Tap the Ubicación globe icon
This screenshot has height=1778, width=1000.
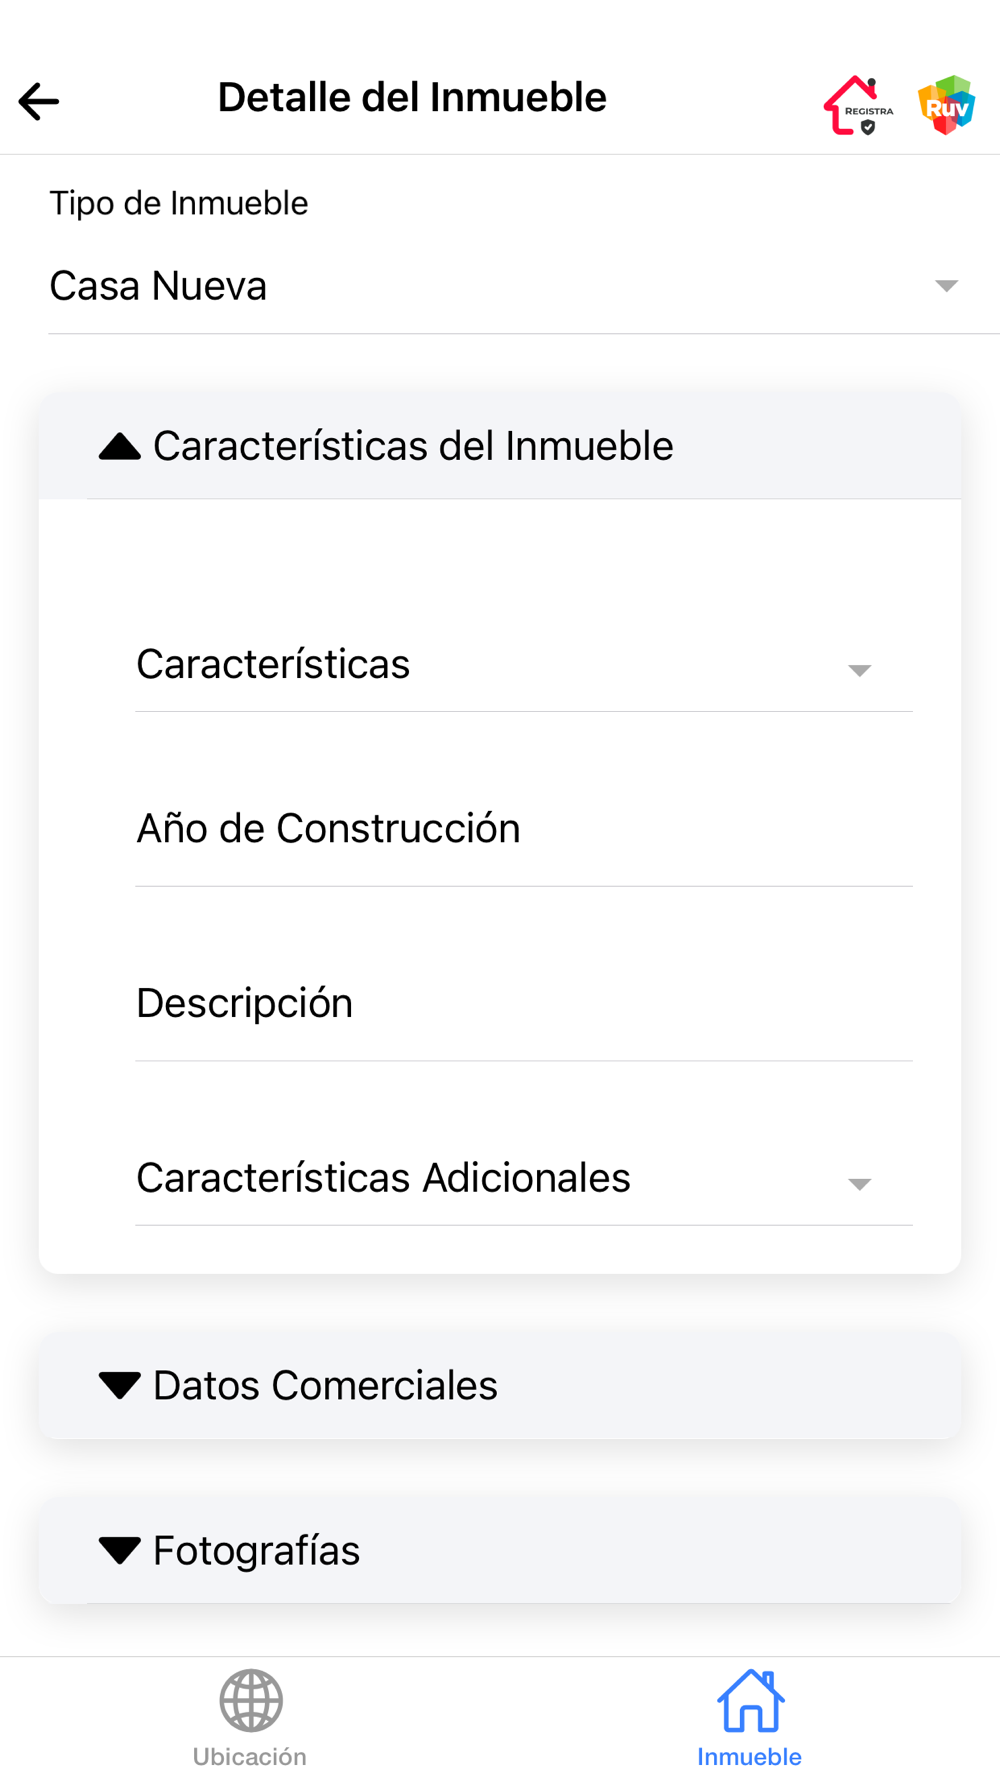pos(251,1700)
